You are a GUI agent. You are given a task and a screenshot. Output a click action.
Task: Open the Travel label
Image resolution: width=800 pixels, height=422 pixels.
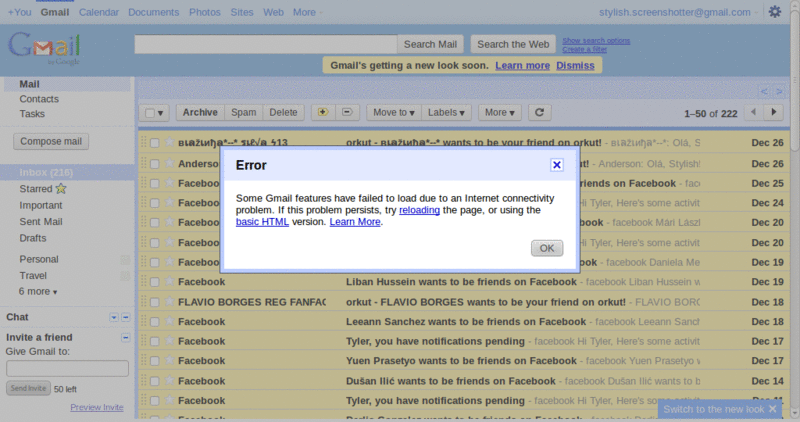(x=33, y=276)
